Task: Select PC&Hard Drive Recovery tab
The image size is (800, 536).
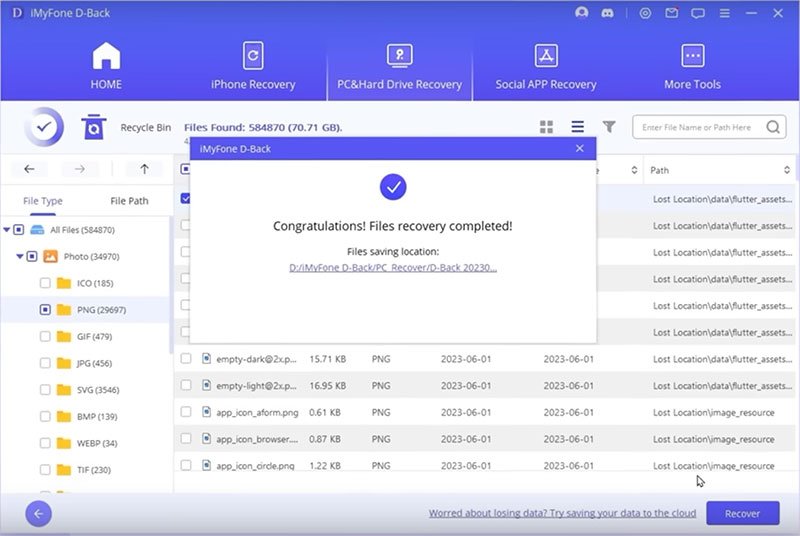Action: click(x=399, y=66)
